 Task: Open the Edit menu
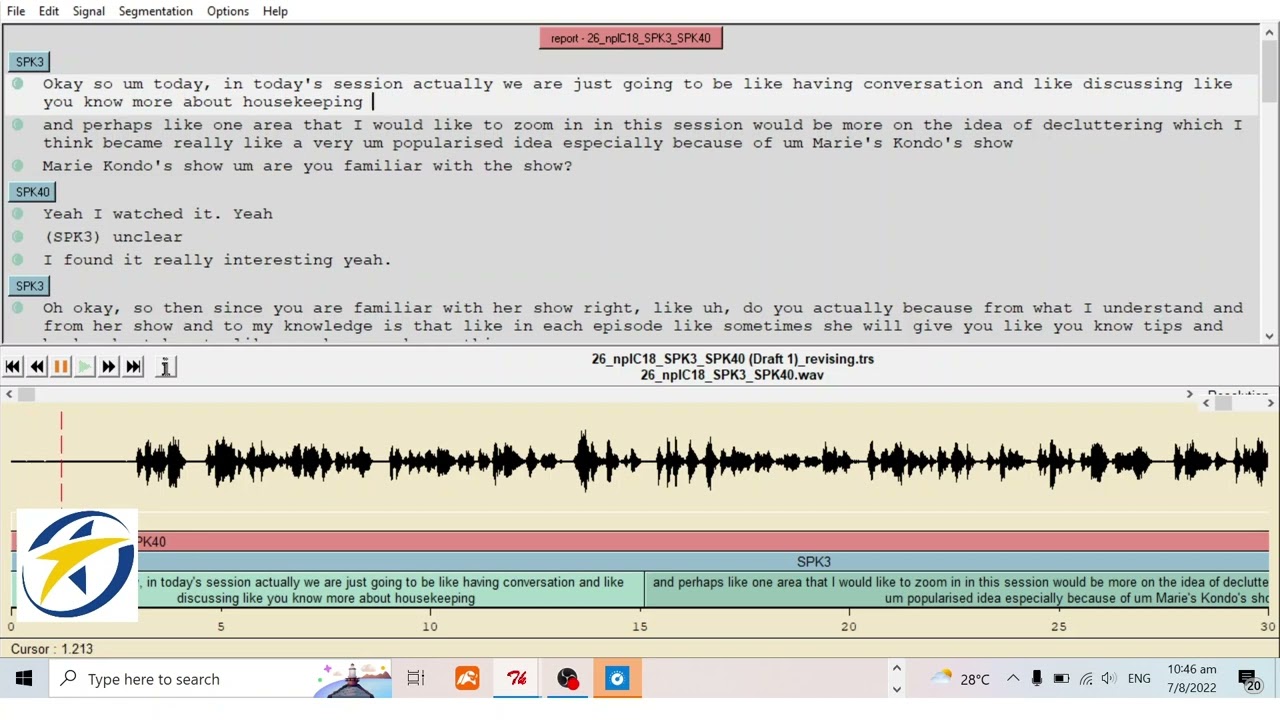click(x=49, y=11)
